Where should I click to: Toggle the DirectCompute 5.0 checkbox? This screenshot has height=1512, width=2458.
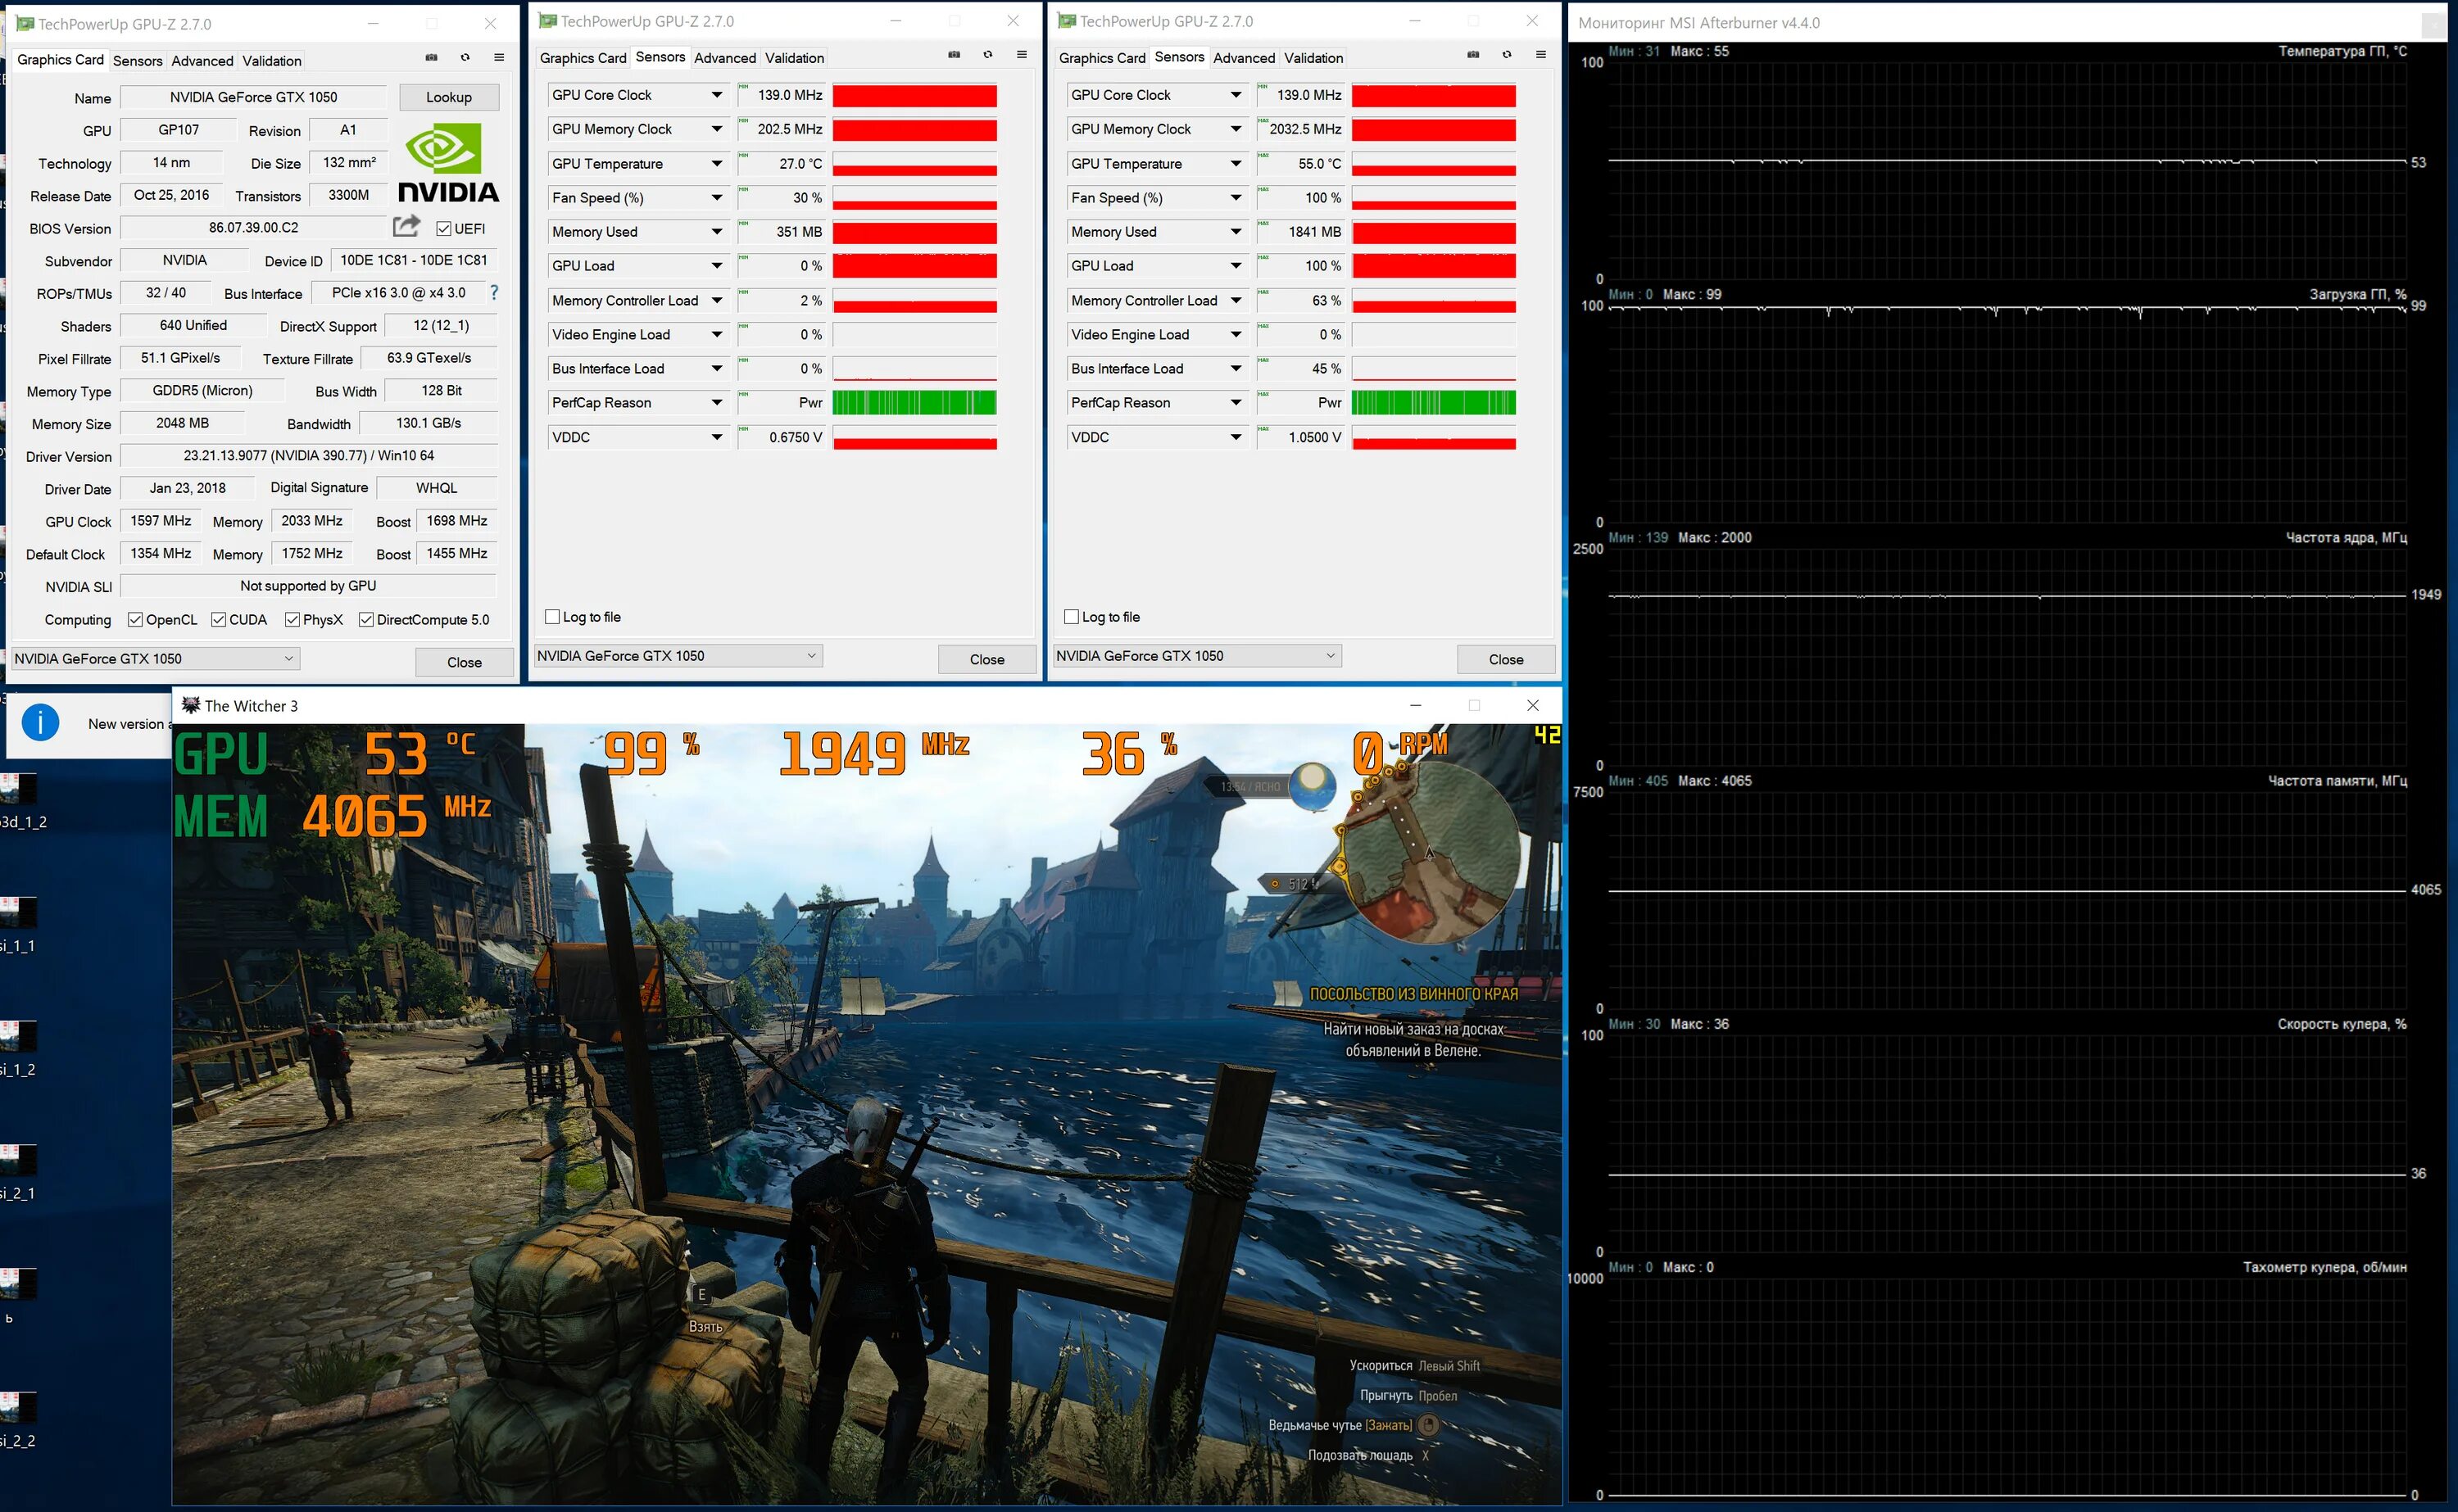click(x=366, y=620)
